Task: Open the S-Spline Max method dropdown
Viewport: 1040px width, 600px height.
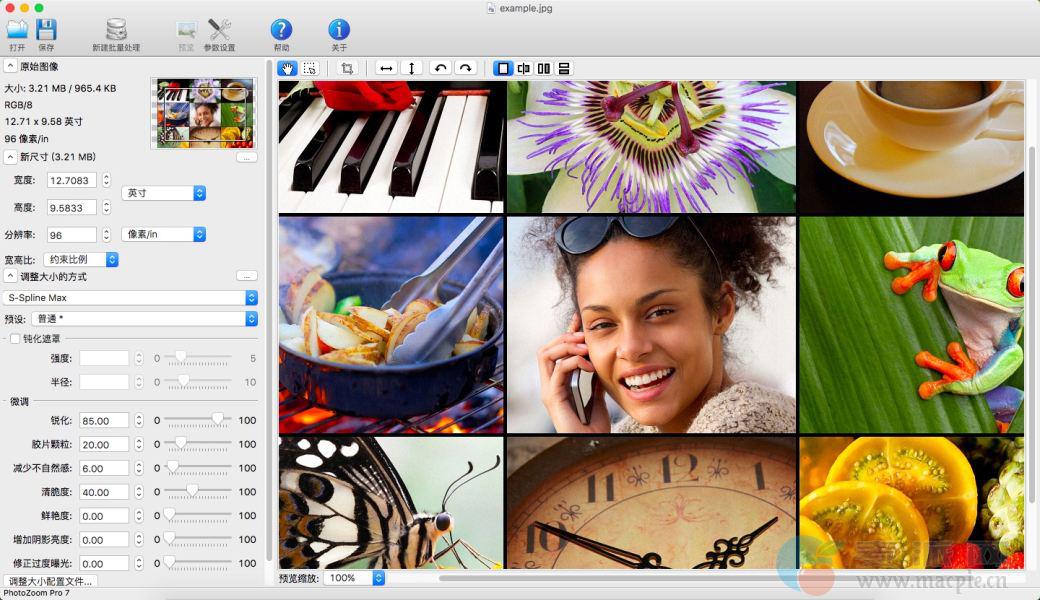Action: (x=130, y=298)
